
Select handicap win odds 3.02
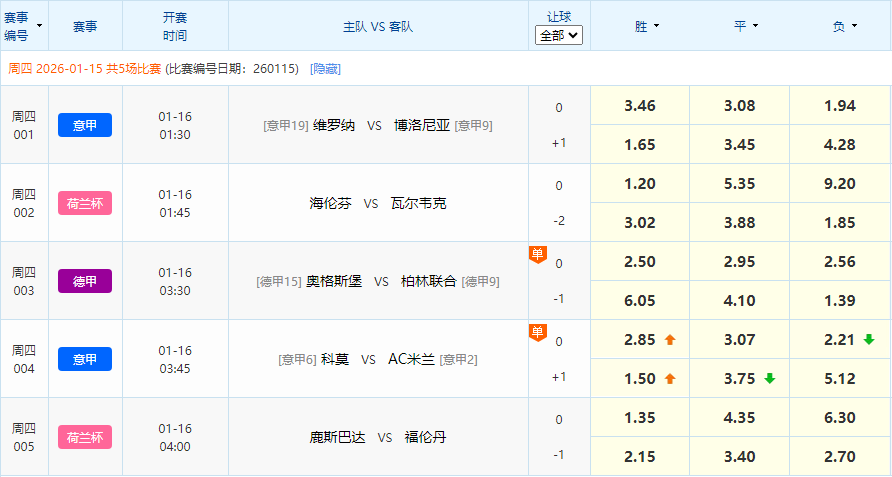tap(640, 223)
